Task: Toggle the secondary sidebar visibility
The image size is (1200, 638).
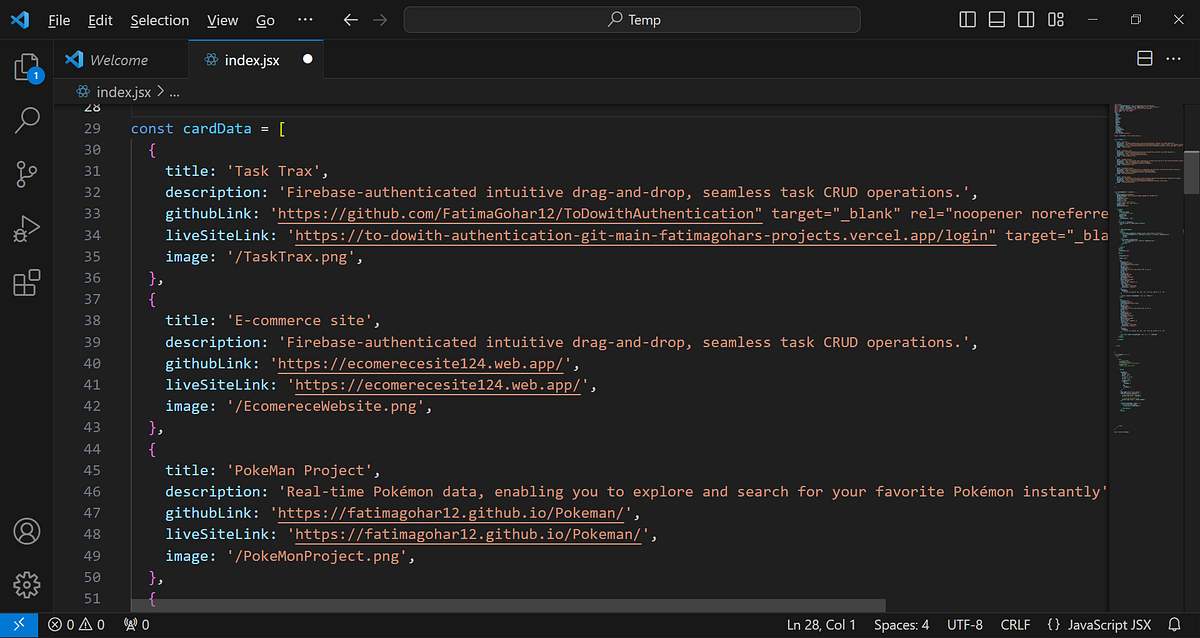Action: (1026, 18)
